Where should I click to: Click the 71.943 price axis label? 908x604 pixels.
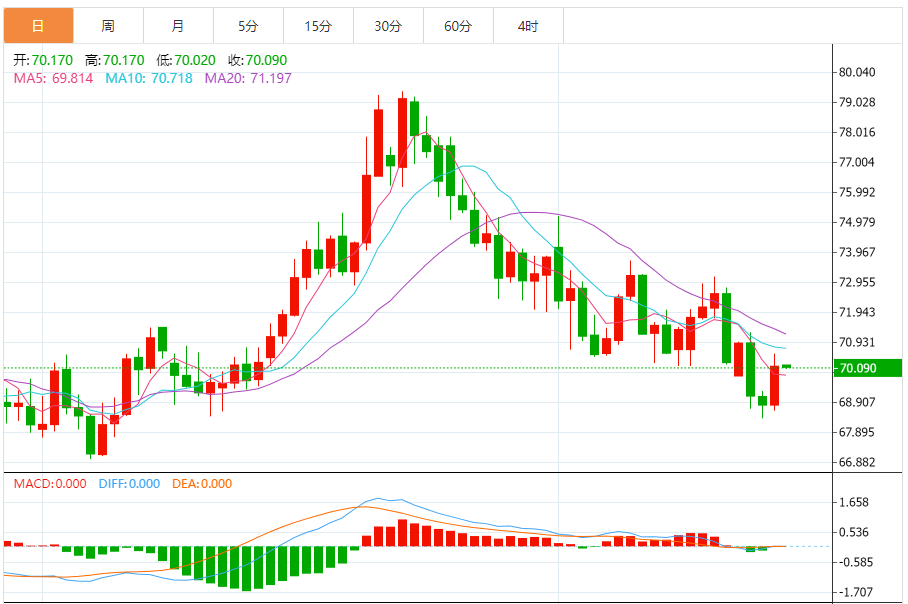coord(857,312)
